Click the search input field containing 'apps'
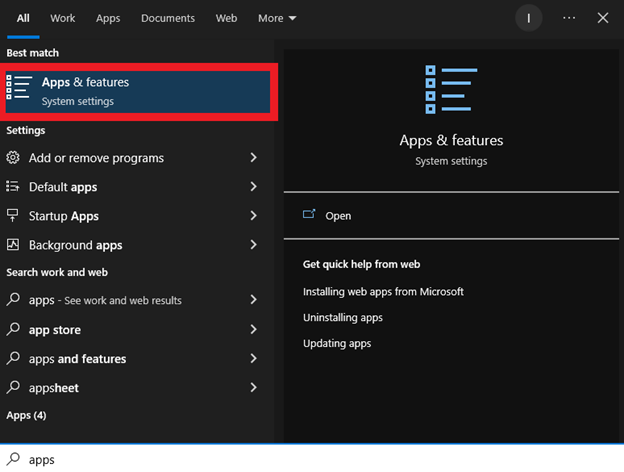This screenshot has width=624, height=472. pos(312,459)
